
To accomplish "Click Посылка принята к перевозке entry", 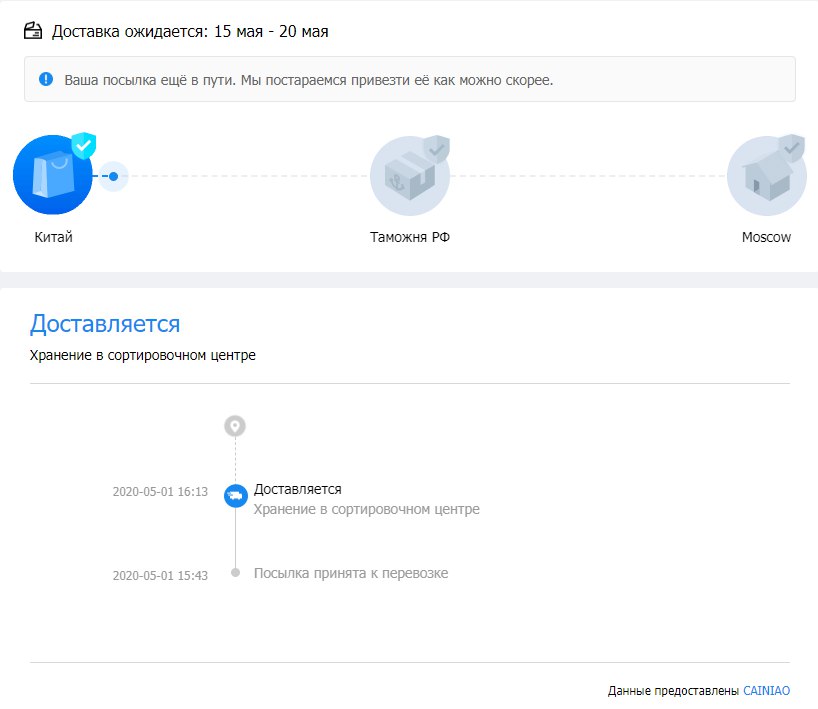I will [351, 573].
